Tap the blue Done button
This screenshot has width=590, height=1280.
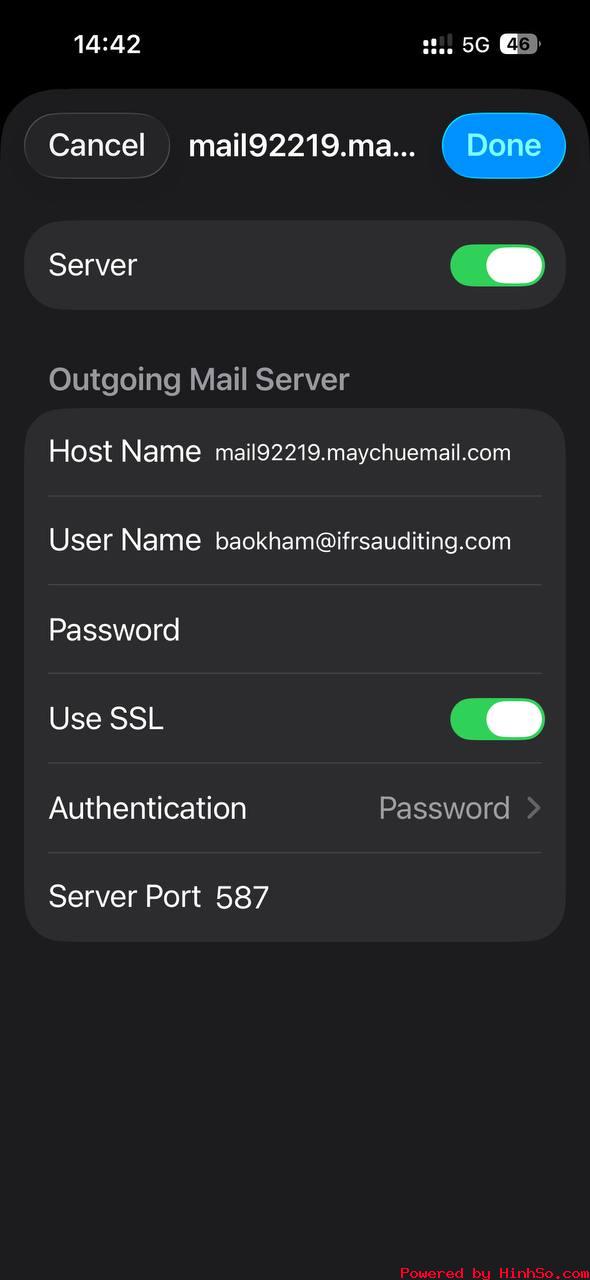point(504,145)
